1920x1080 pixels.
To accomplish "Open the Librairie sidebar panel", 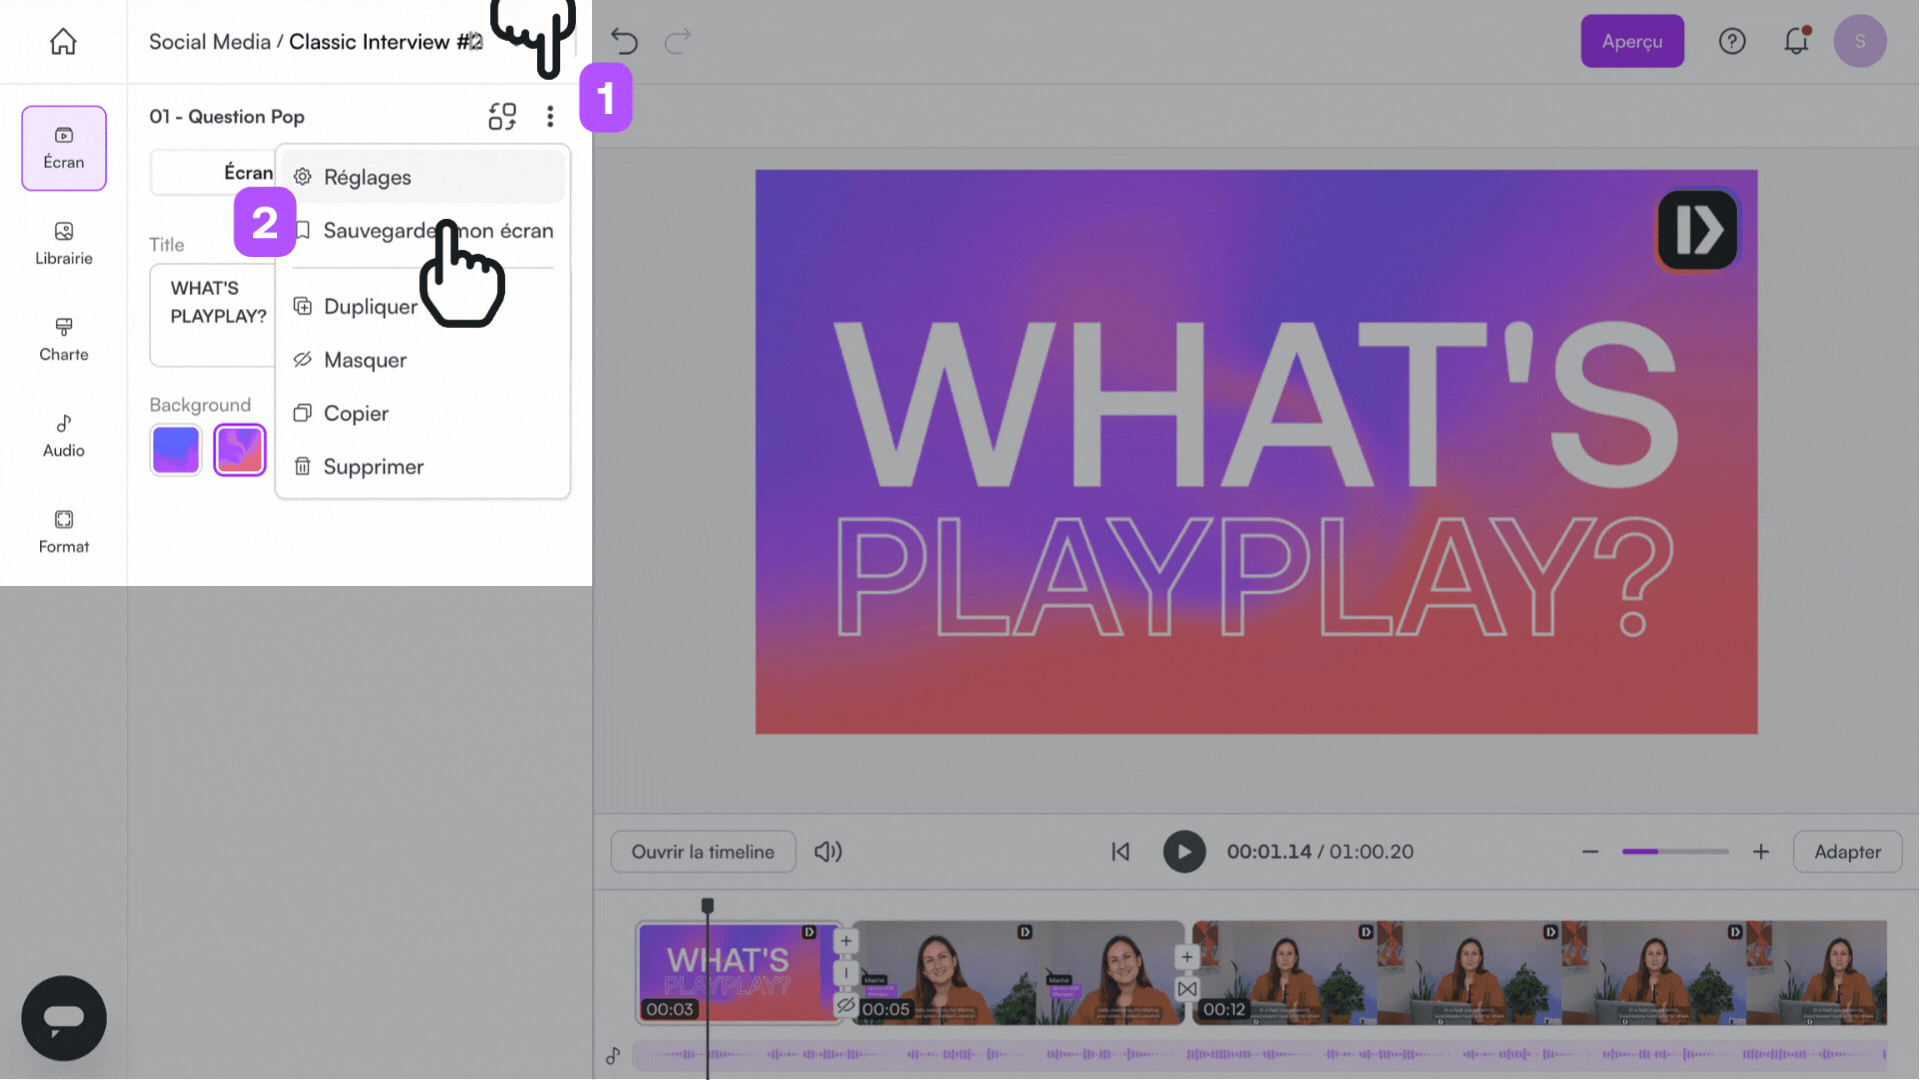I will [x=63, y=243].
